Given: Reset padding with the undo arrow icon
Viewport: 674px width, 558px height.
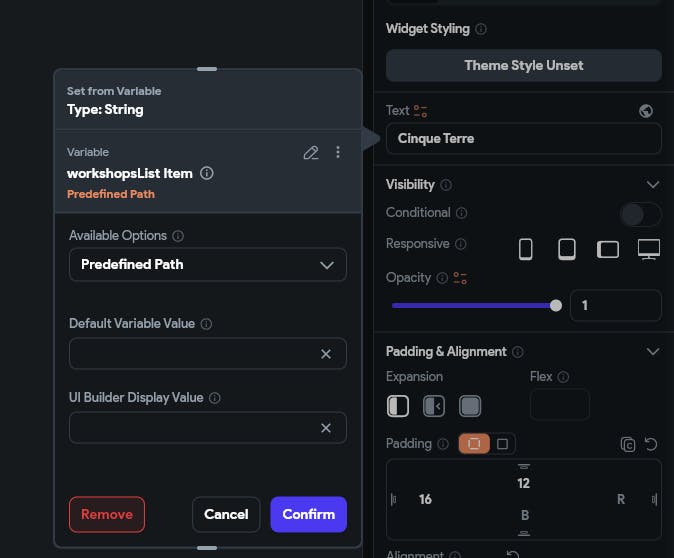Looking at the screenshot, I should [x=651, y=444].
